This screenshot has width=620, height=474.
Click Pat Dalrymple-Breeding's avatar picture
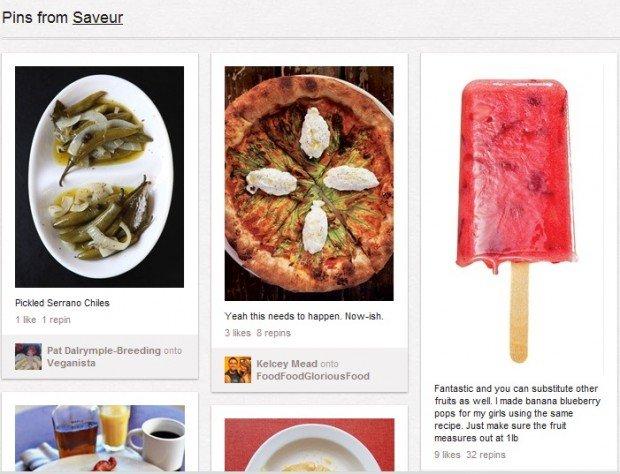point(28,357)
